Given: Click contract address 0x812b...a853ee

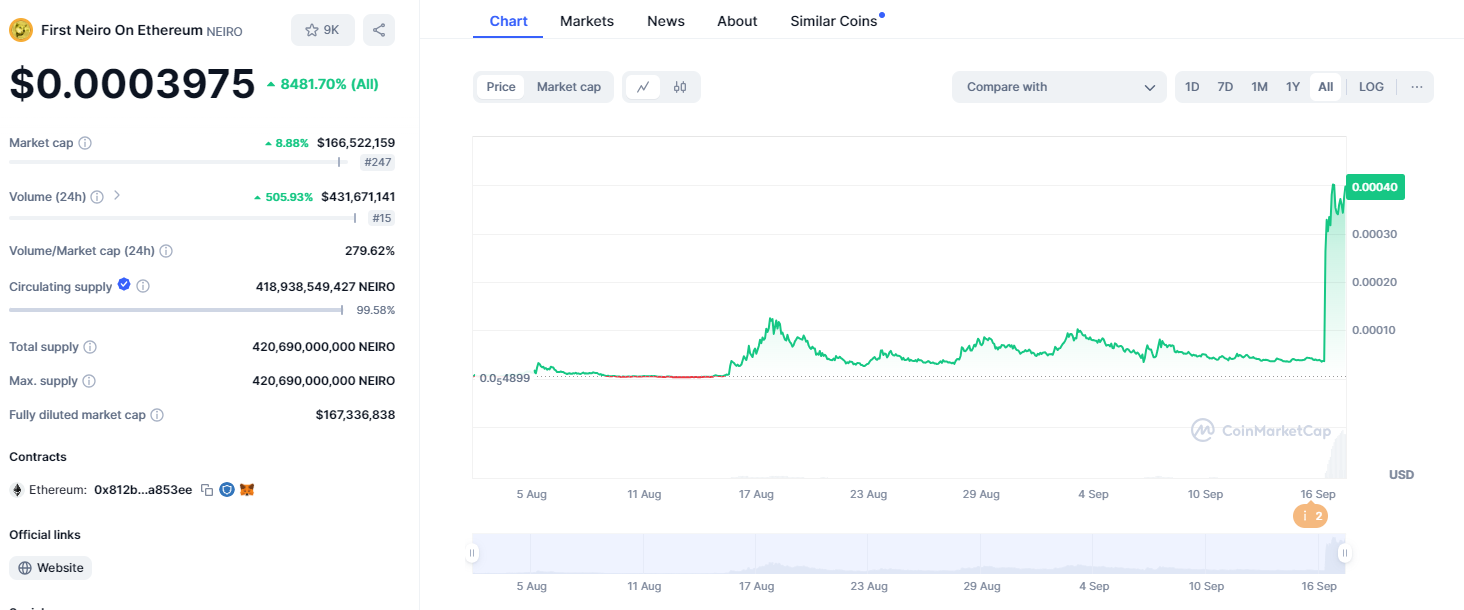Looking at the screenshot, I should [x=143, y=490].
